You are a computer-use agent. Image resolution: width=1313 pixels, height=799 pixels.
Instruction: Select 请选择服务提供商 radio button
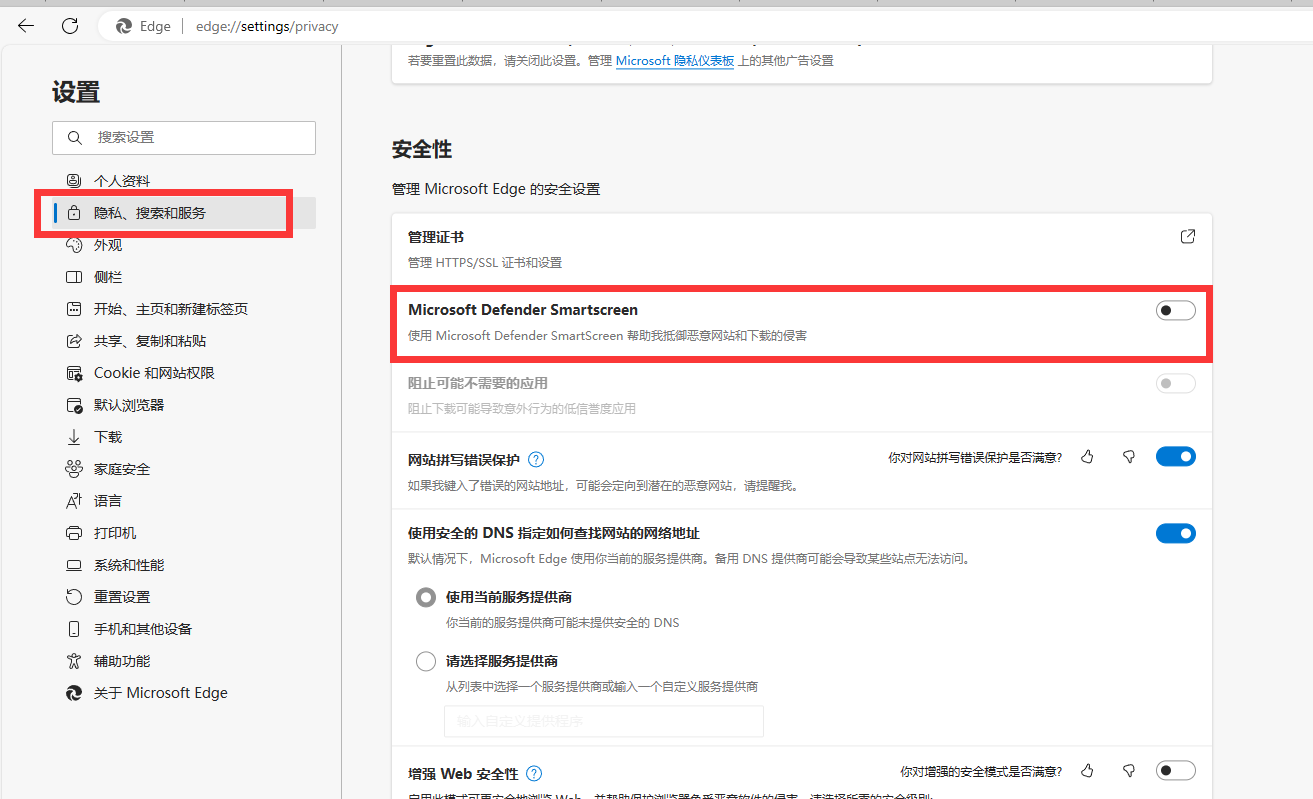pos(426,661)
